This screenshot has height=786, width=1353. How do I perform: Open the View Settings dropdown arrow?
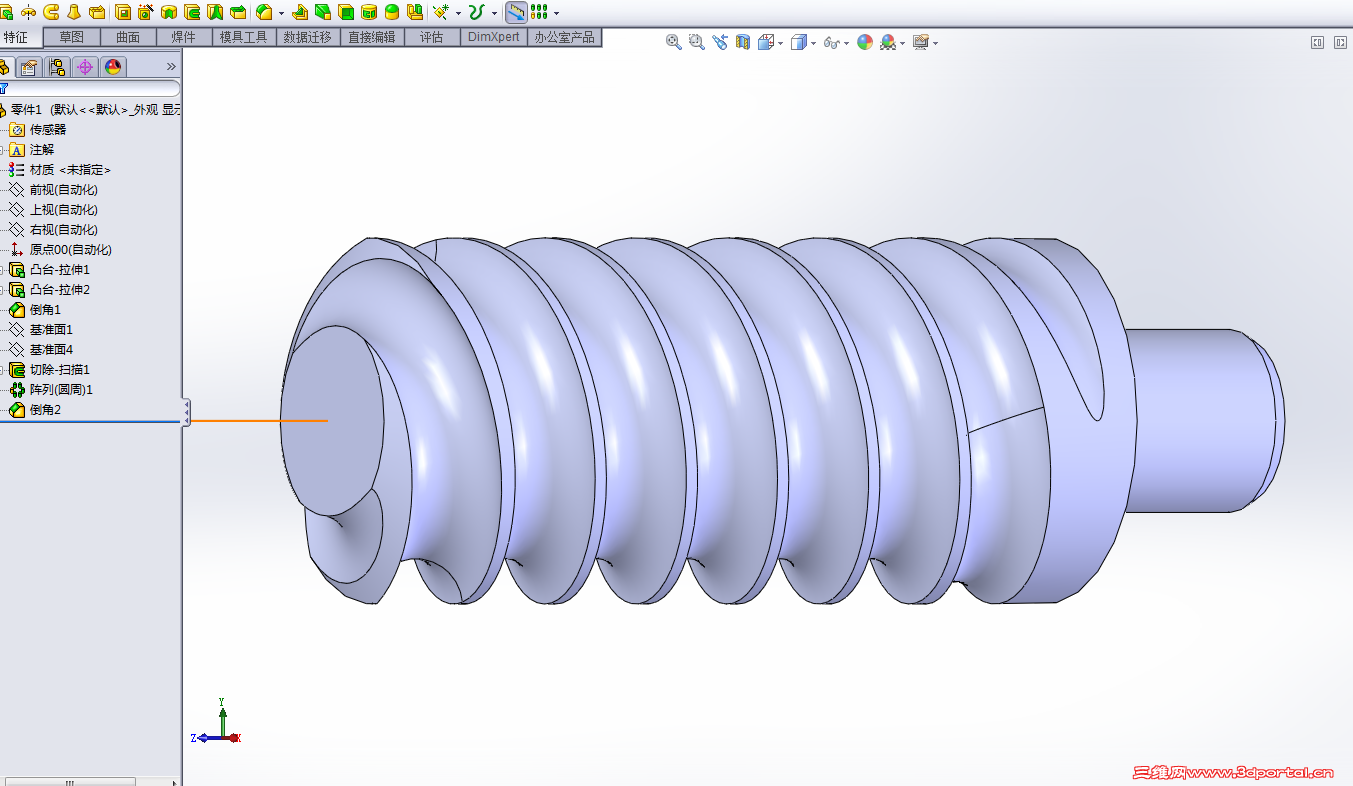935,43
